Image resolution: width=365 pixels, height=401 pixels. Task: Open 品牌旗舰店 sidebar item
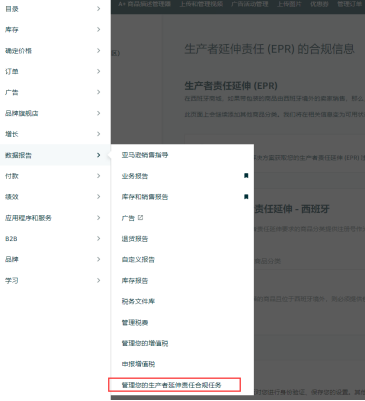22,113
